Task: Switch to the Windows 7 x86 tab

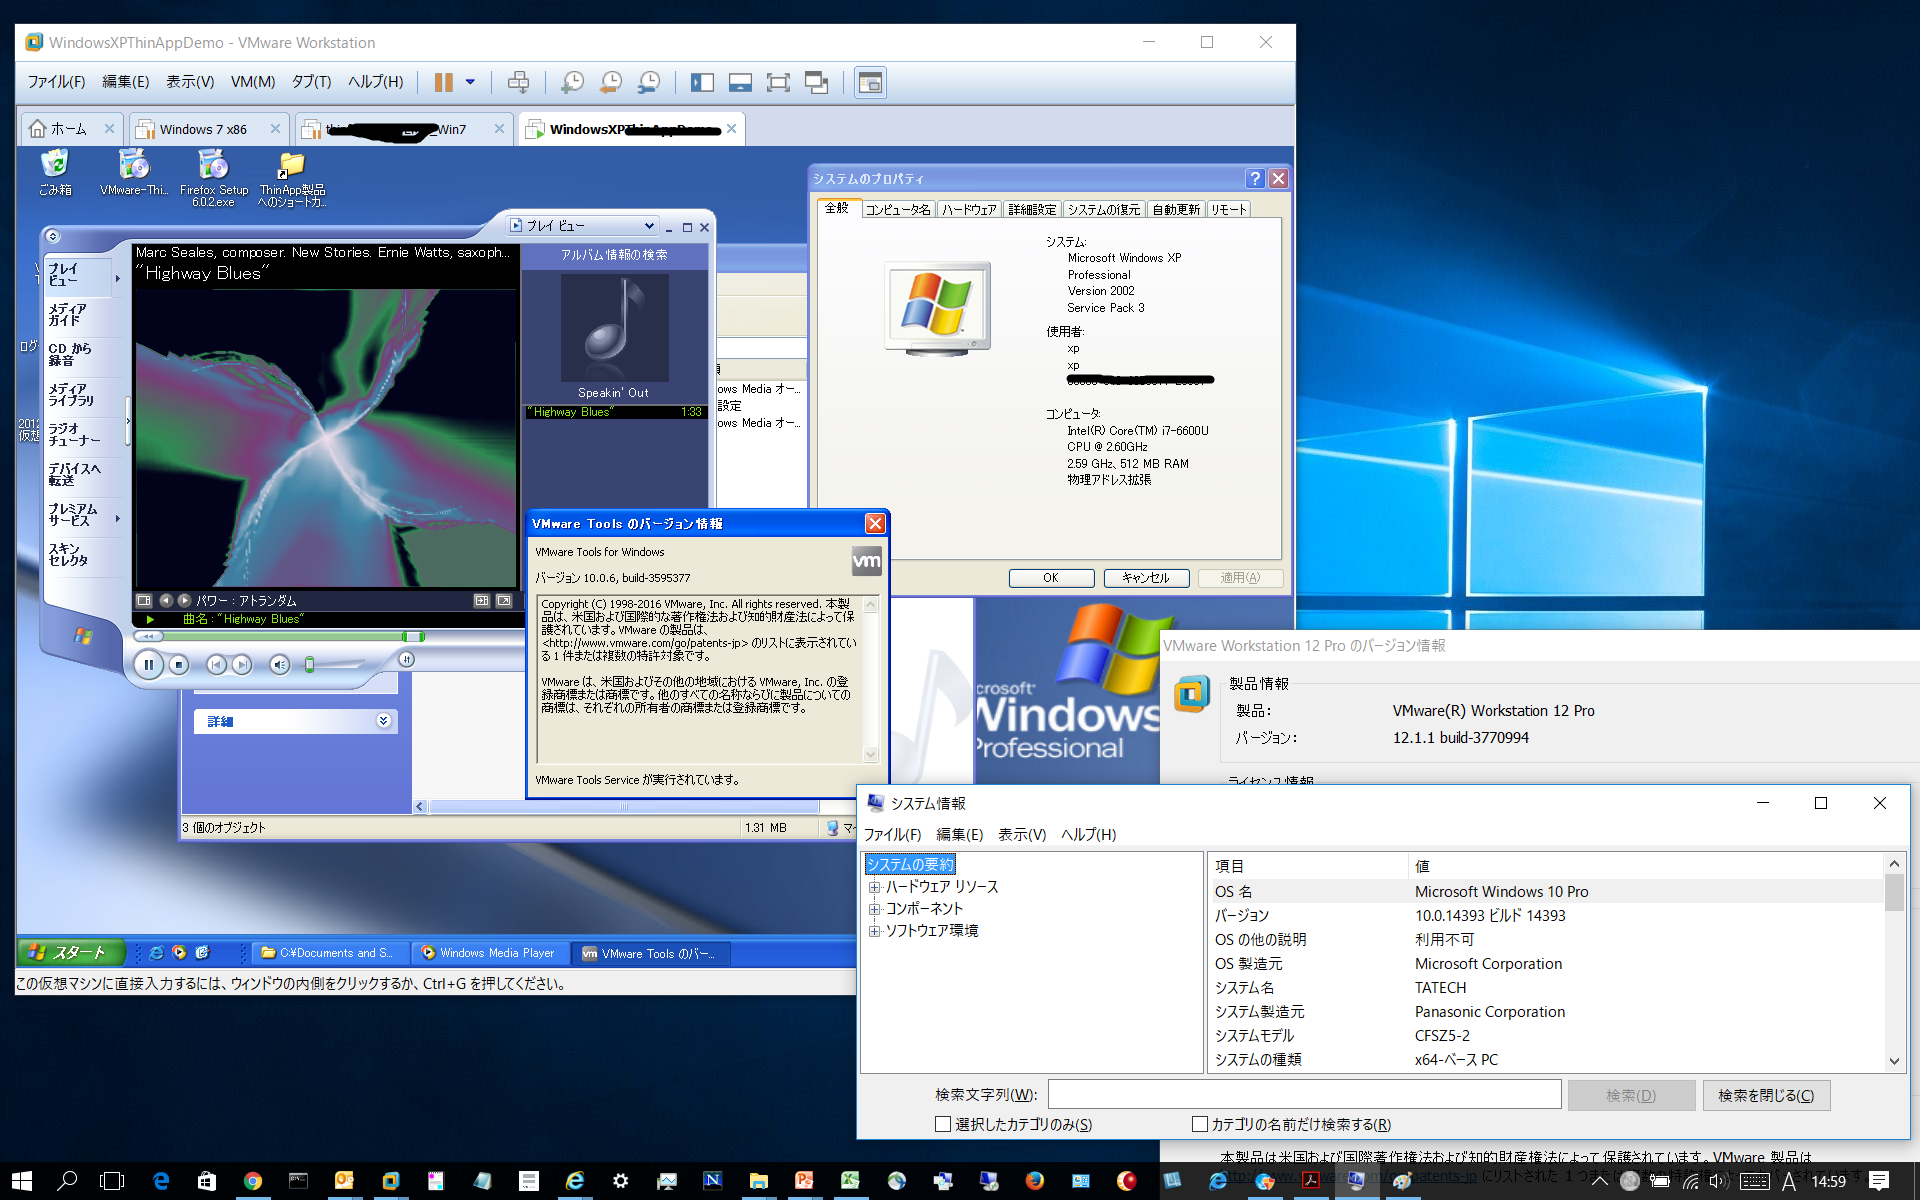Action: [203, 129]
